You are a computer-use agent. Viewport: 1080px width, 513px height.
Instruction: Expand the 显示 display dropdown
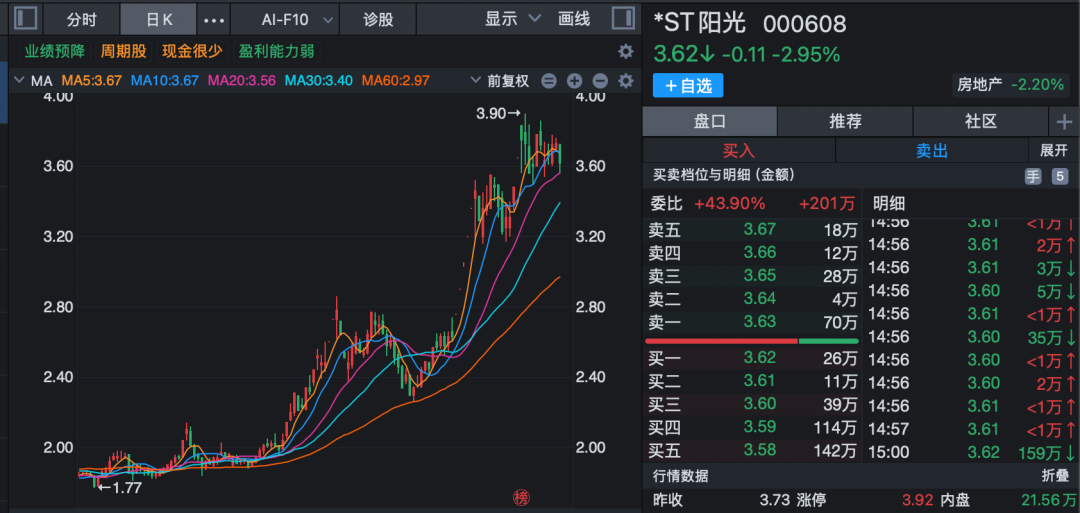(513, 19)
